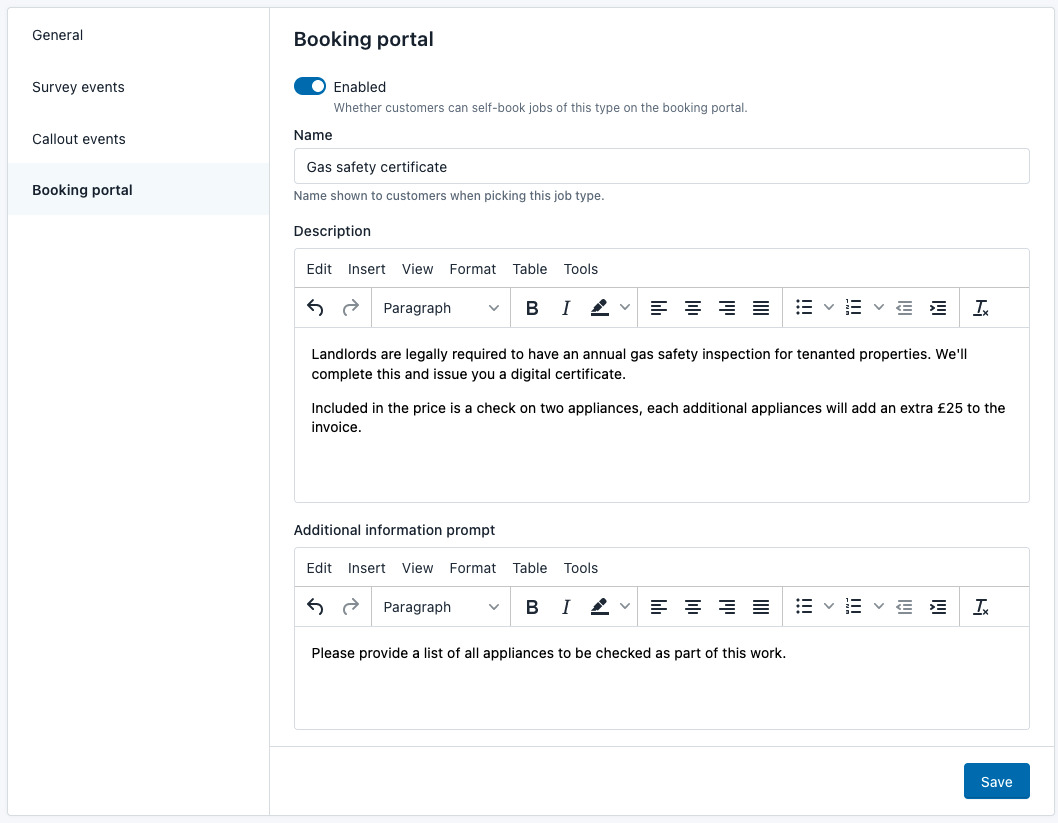Screen dimensions: 1058x823
Task: Center align text in Description editor
Action: (692, 308)
